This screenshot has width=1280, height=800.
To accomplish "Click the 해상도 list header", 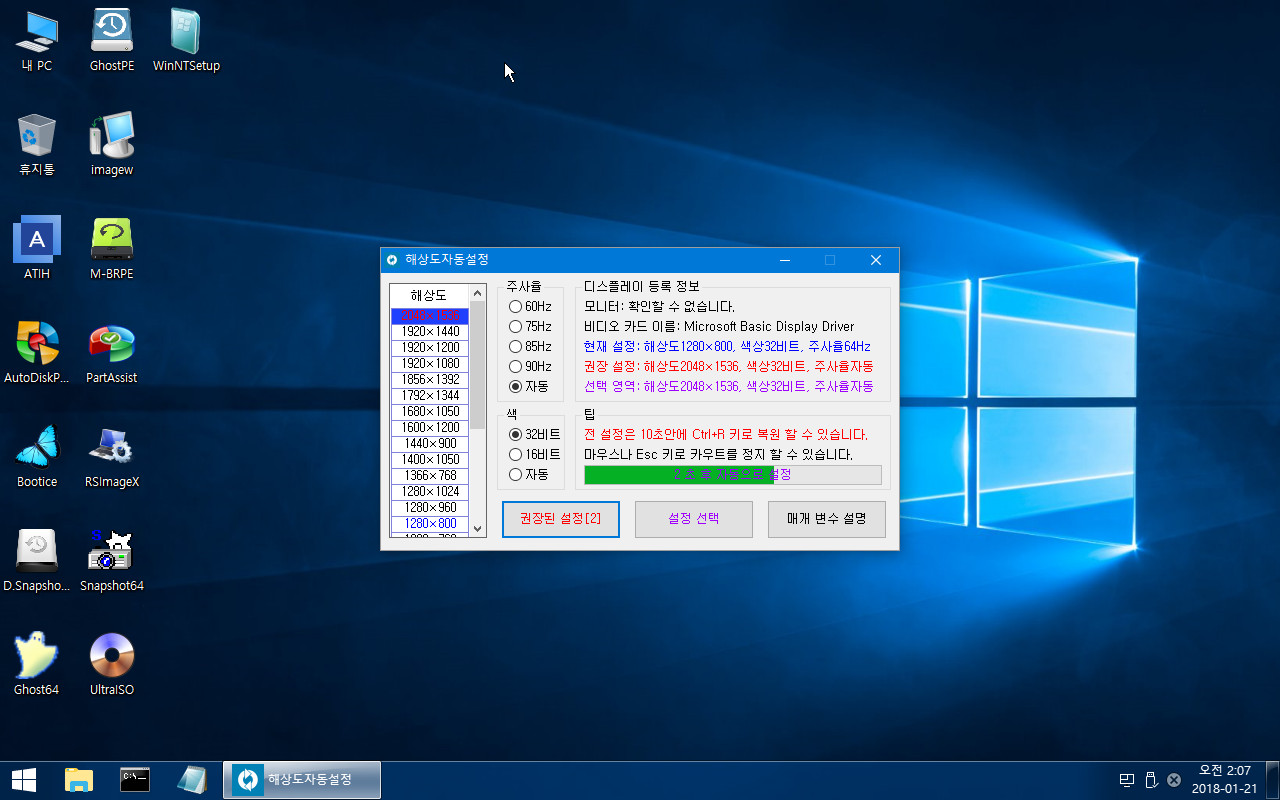I will (x=430, y=296).
